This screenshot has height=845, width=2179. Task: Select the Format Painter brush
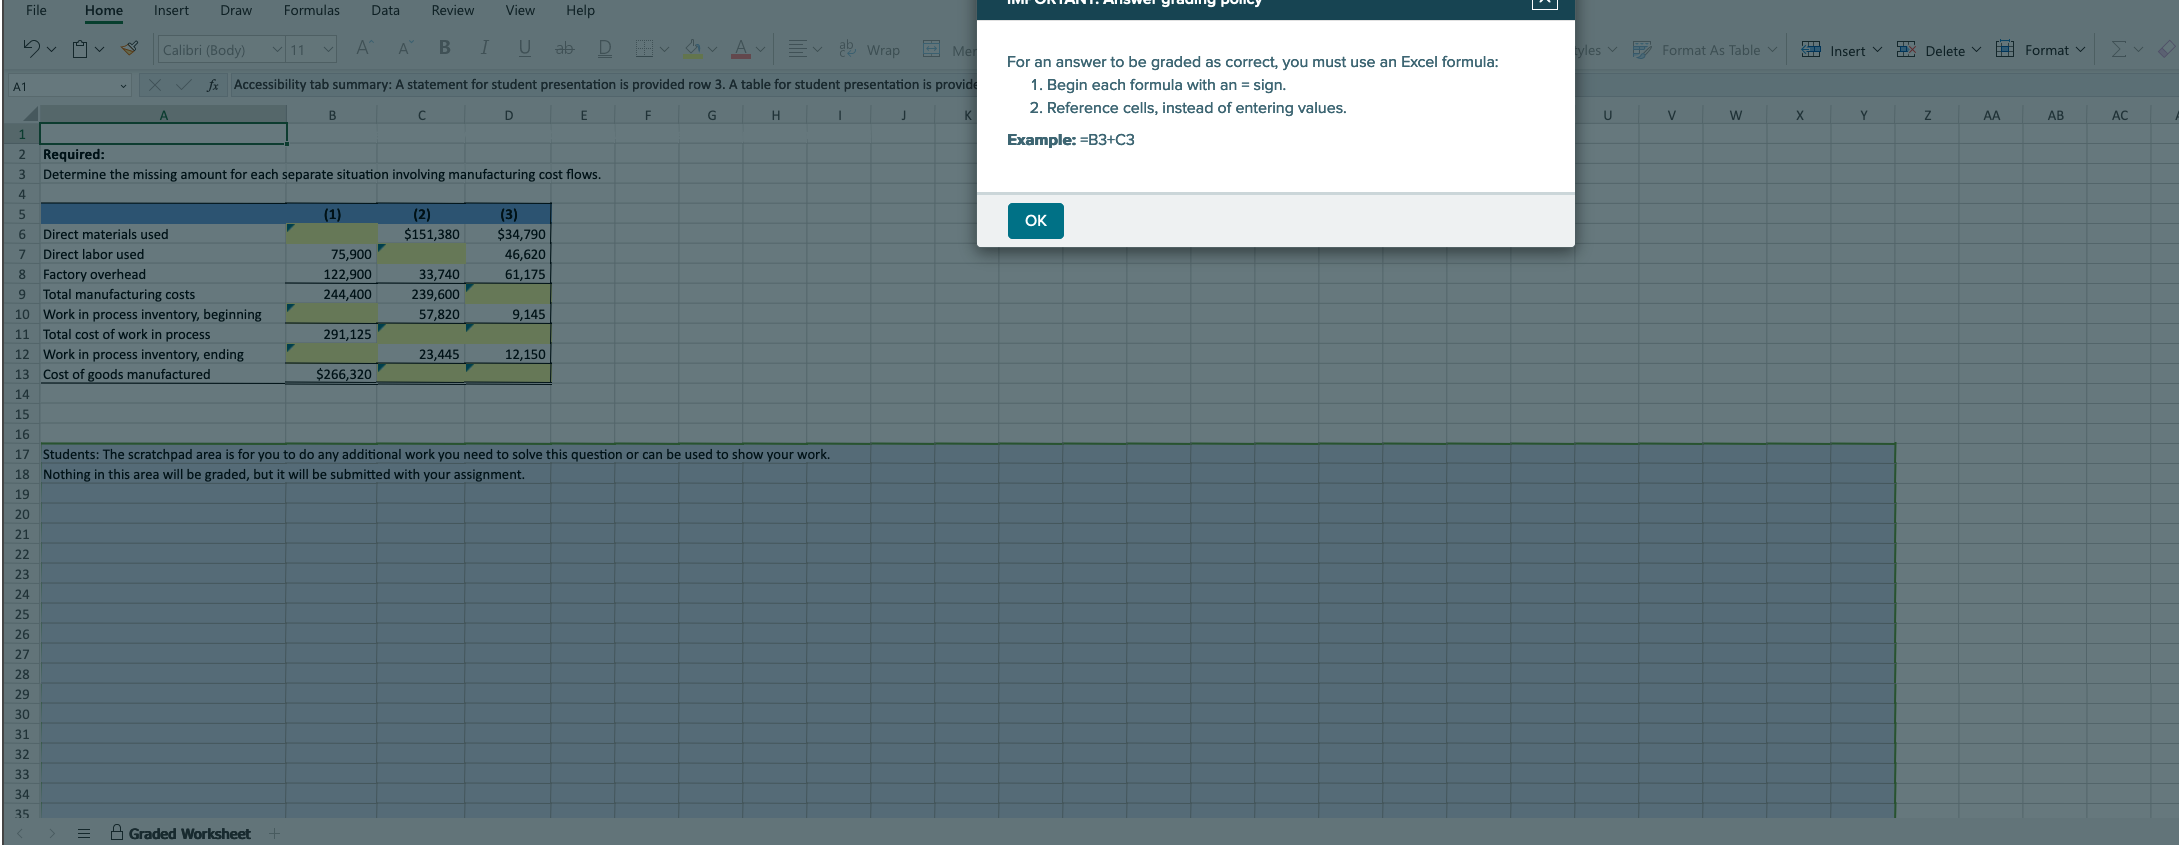pos(130,49)
